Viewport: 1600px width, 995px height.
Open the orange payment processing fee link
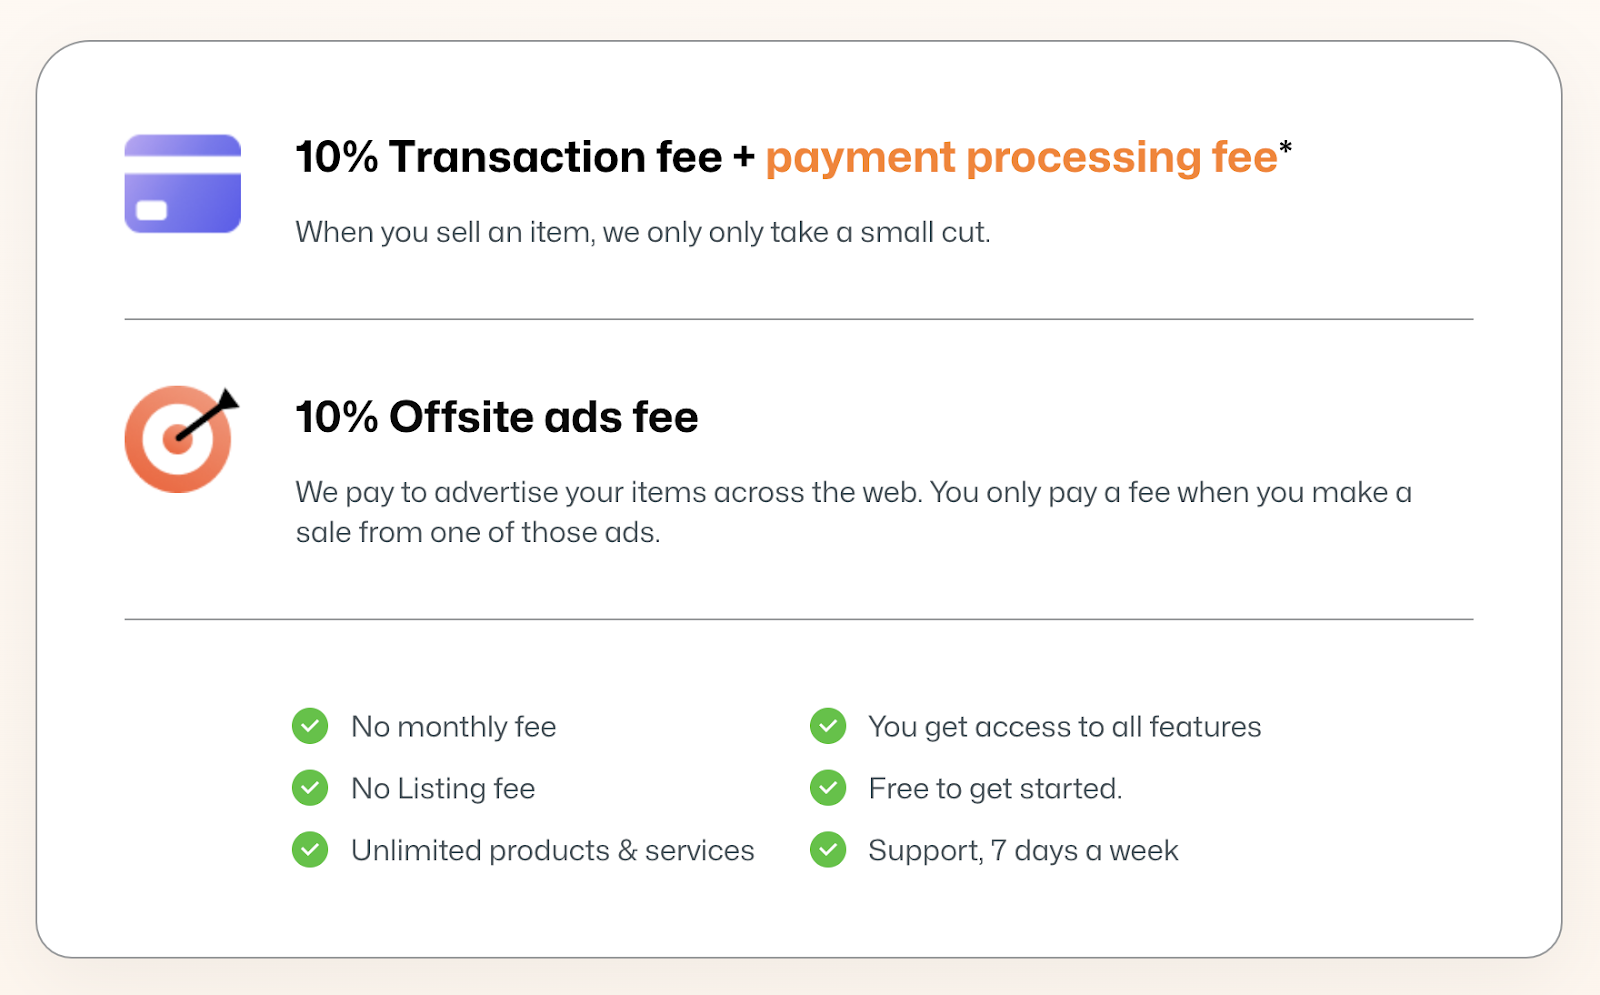[1021, 158]
